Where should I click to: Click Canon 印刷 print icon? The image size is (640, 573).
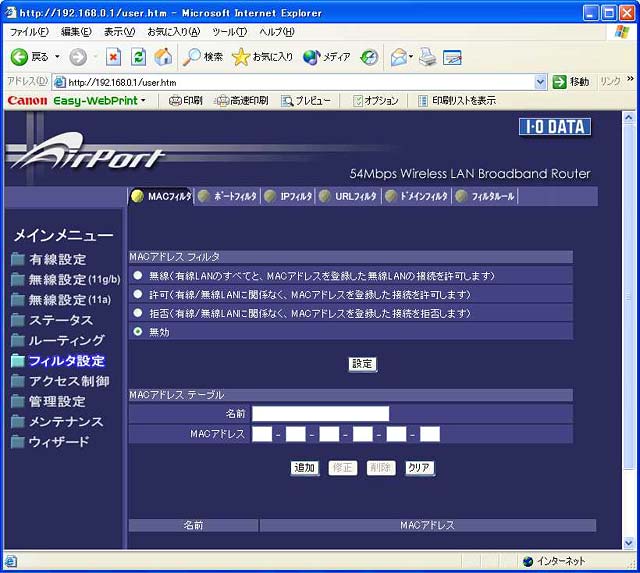pos(175,100)
